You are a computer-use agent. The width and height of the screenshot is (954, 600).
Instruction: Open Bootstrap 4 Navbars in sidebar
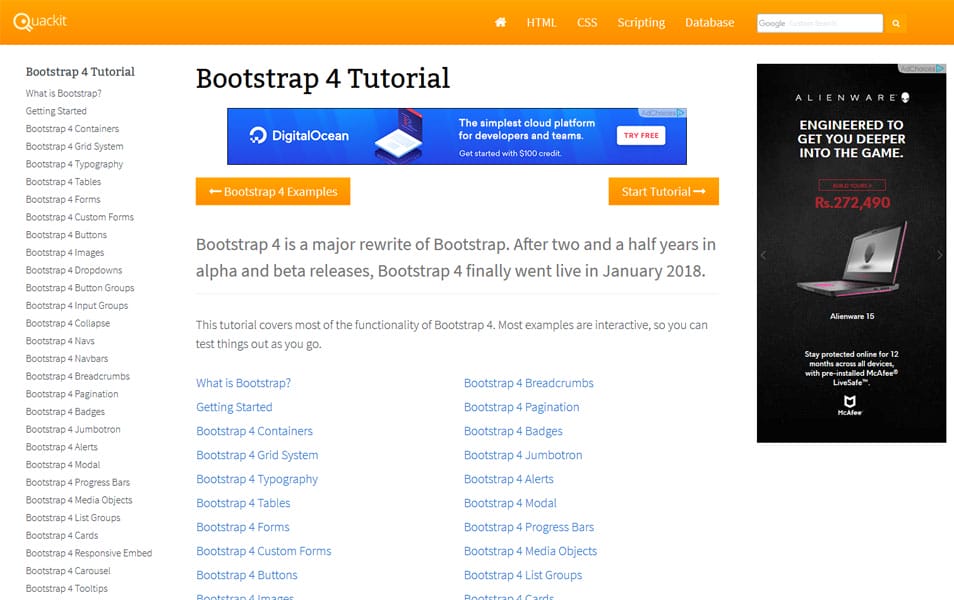(67, 358)
